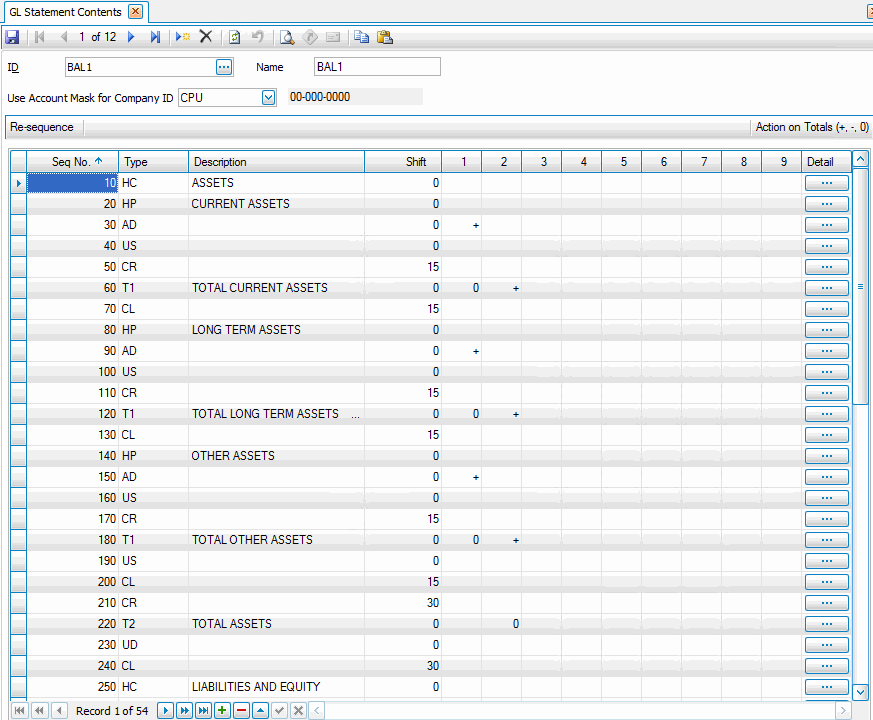Remove grid row with red minus
The image size is (873, 720).
tap(241, 710)
